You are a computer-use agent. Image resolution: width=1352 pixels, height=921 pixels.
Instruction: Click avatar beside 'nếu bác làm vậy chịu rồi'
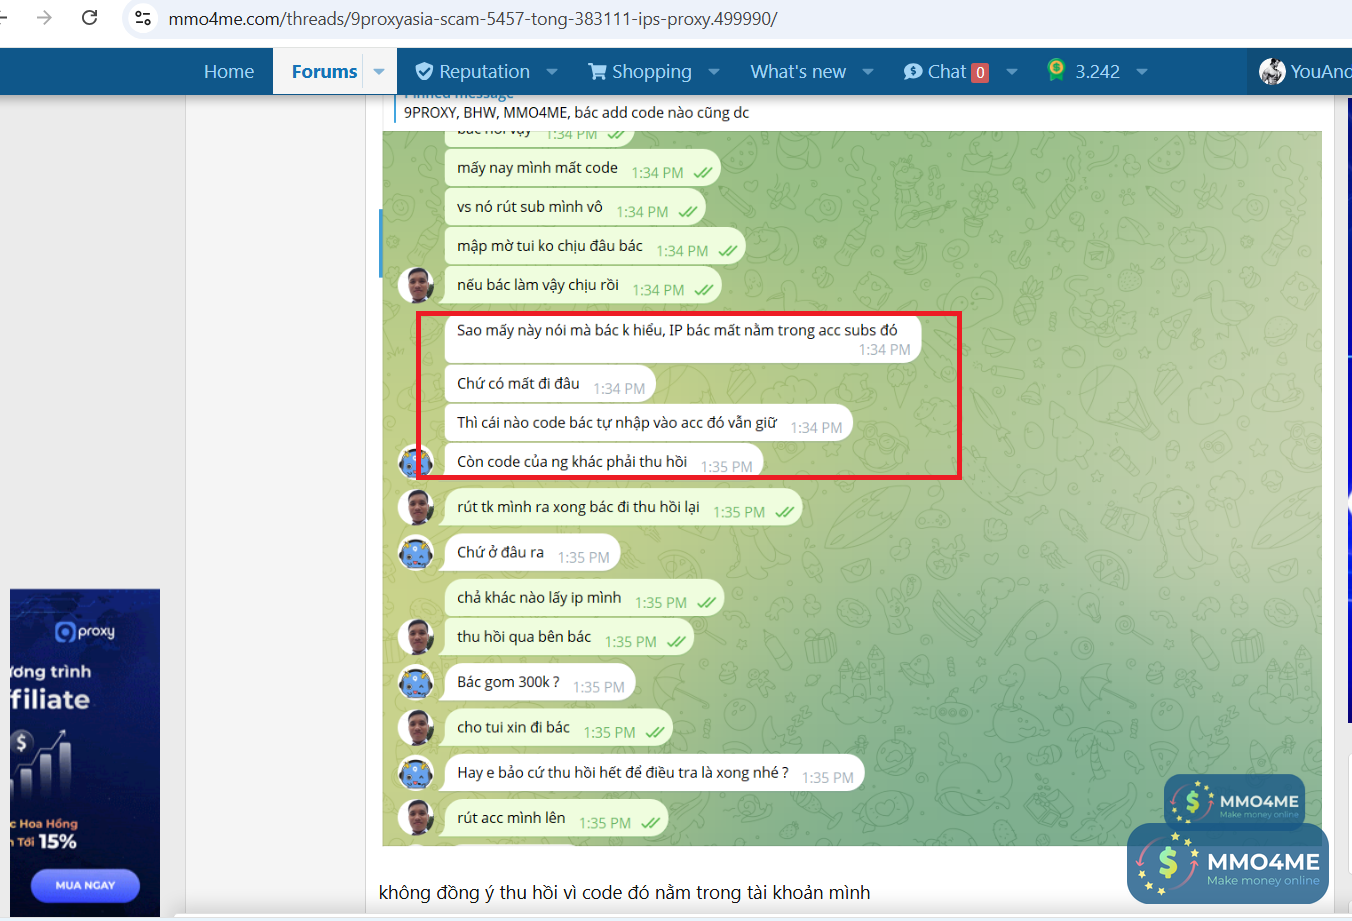click(416, 285)
